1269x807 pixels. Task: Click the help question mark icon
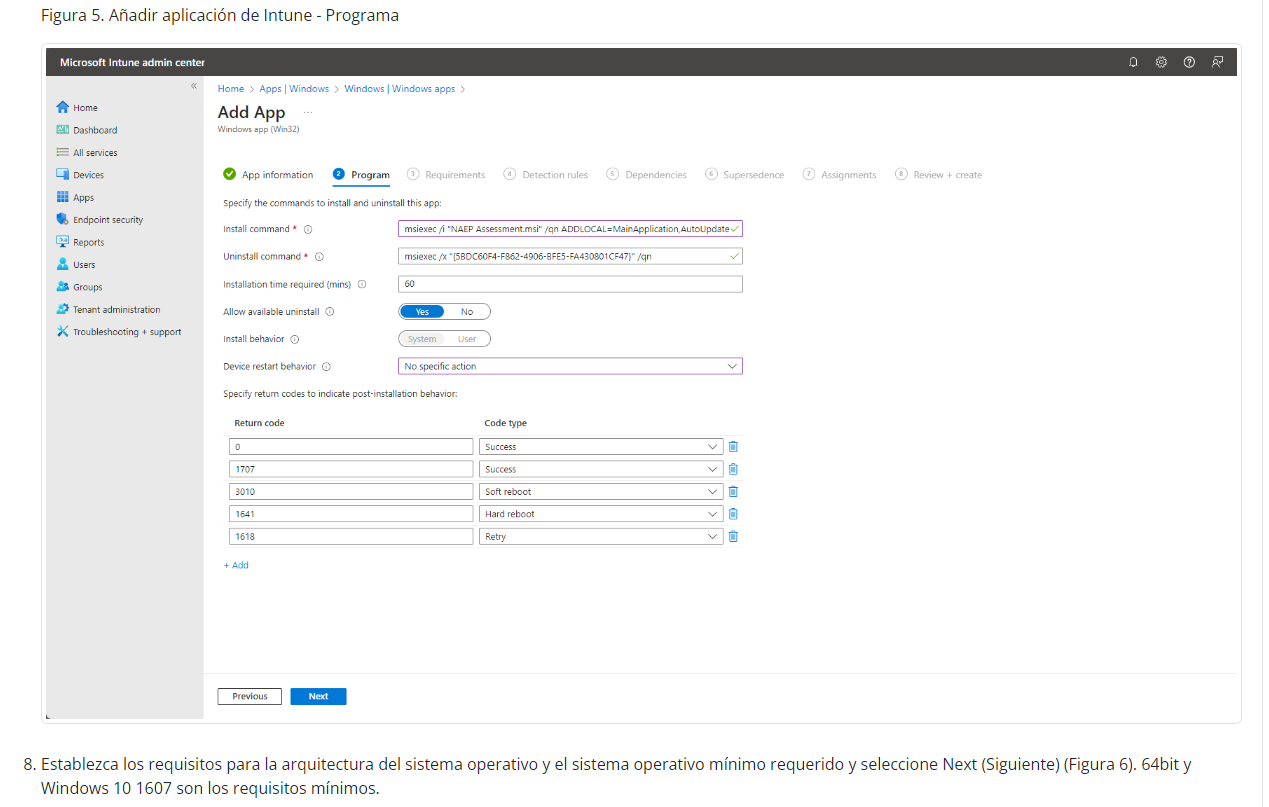pyautogui.click(x=1189, y=62)
